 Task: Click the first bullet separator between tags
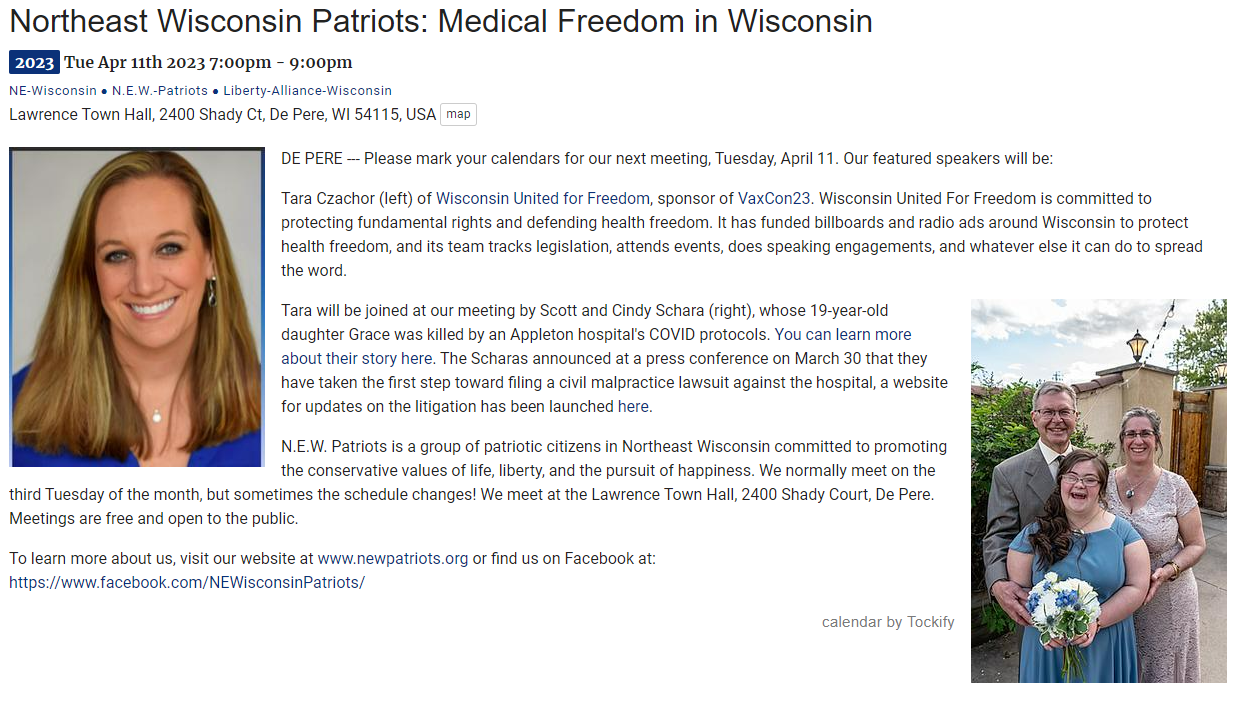[104, 91]
